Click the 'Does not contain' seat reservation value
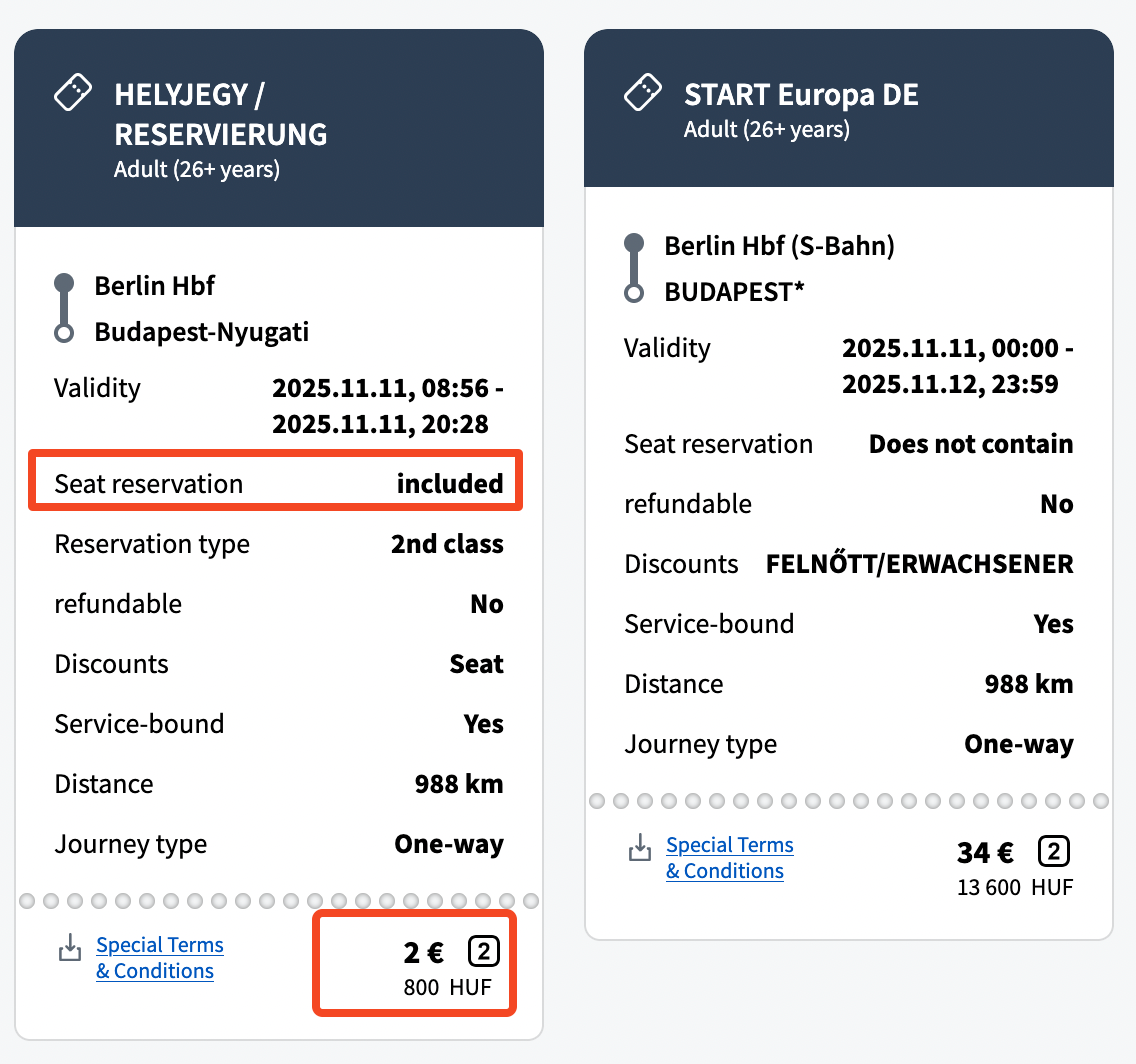1136x1064 pixels. click(x=970, y=444)
